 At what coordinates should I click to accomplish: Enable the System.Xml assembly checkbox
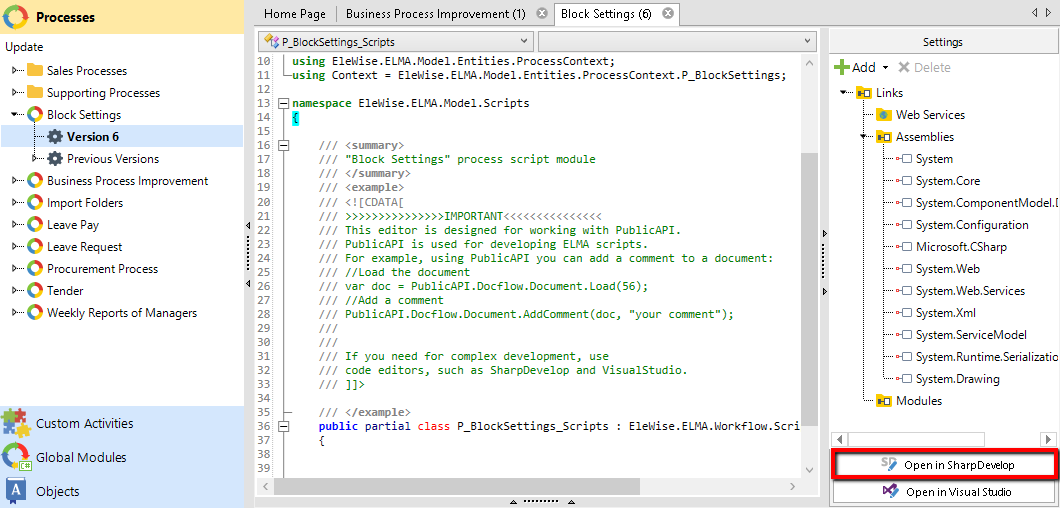(906, 313)
